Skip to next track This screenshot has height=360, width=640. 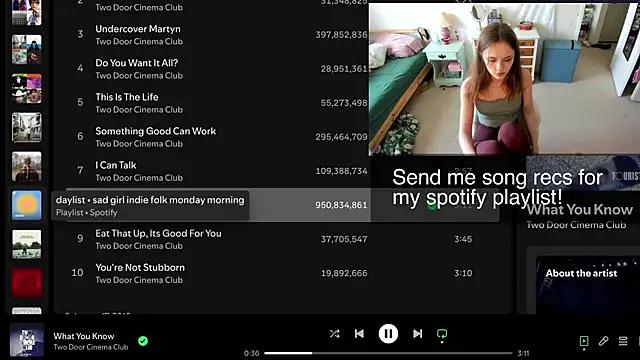417,334
